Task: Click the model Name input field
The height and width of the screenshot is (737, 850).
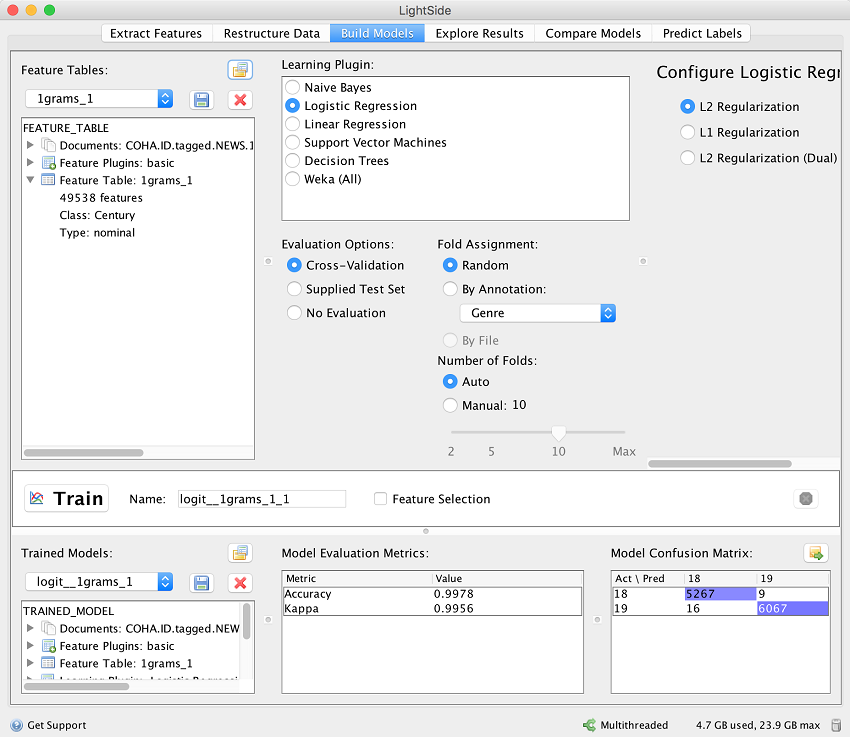Action: pos(261,499)
